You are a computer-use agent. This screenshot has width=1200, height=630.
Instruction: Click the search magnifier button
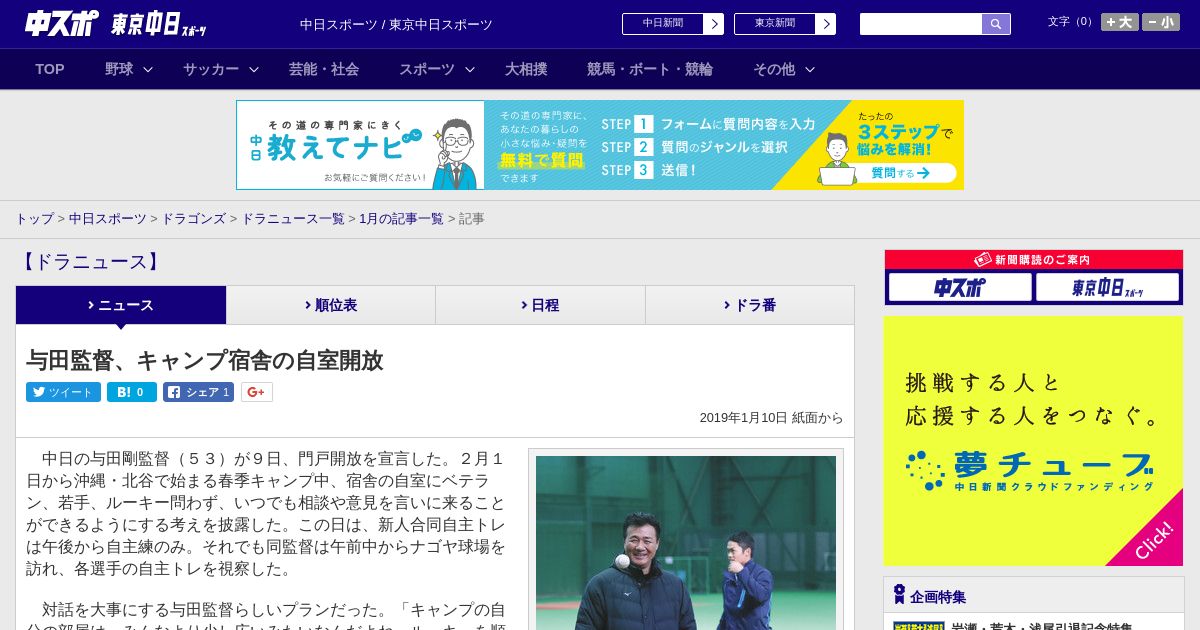[x=996, y=24]
